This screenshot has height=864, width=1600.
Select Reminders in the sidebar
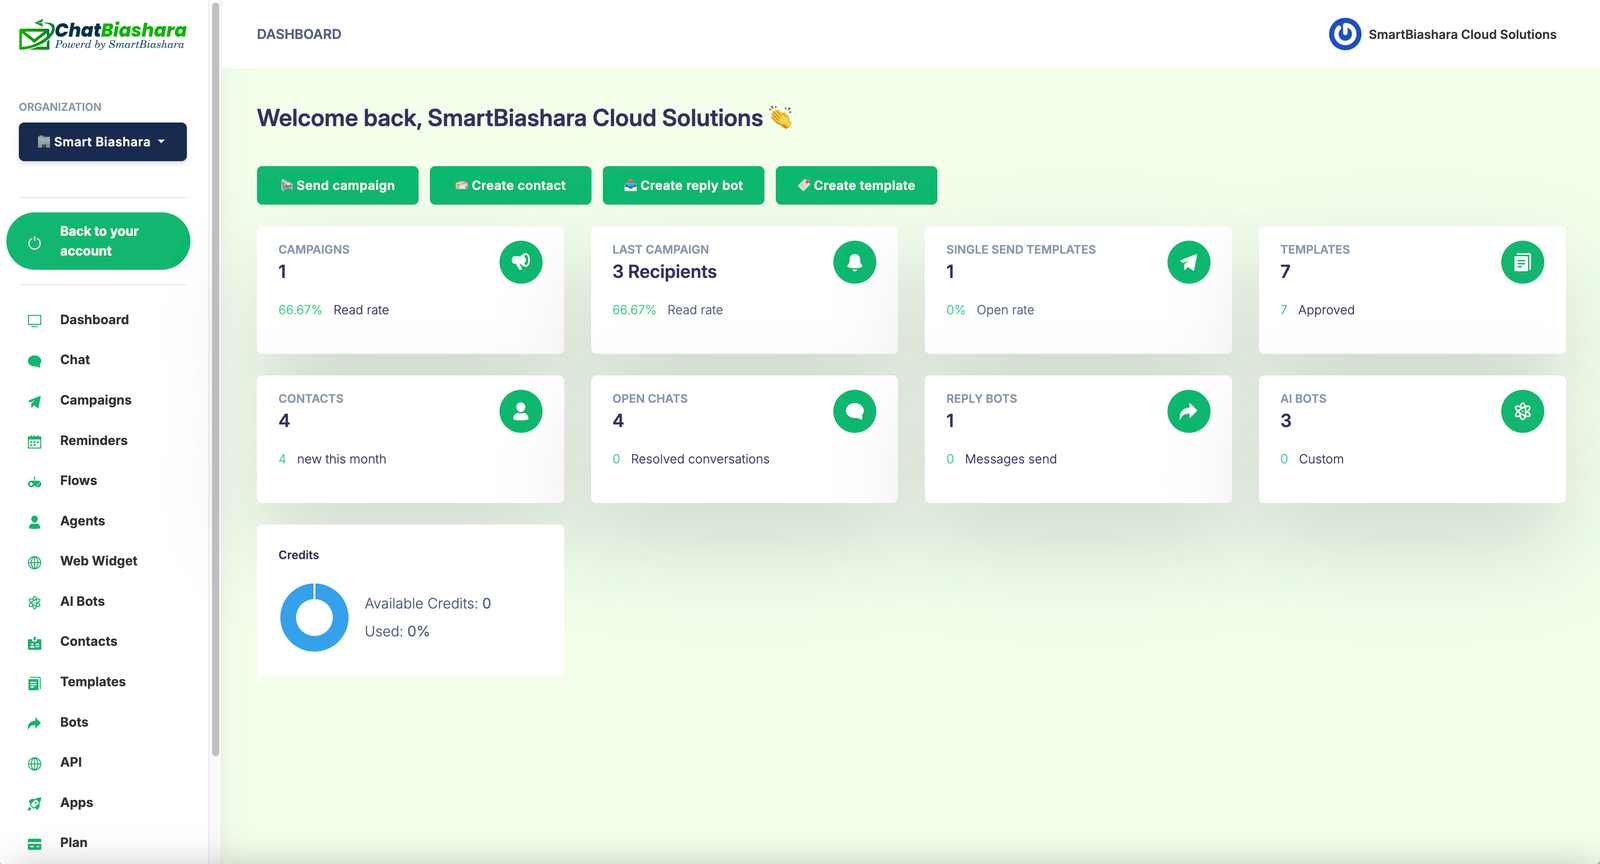pos(94,440)
